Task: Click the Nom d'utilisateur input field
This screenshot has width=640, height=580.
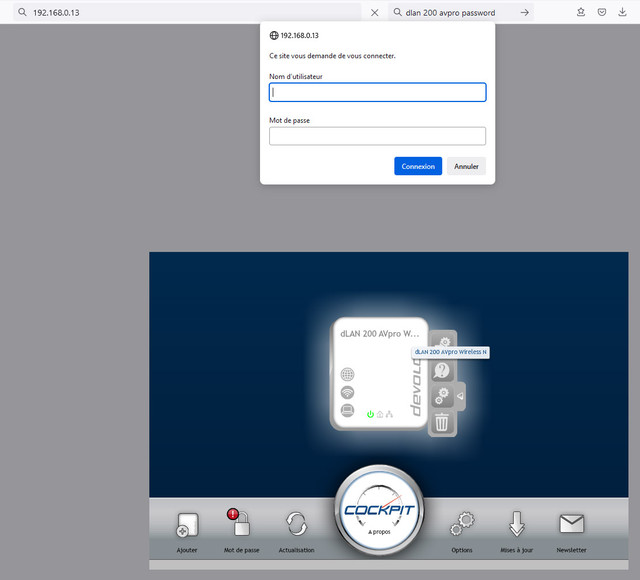Action: [x=377, y=92]
